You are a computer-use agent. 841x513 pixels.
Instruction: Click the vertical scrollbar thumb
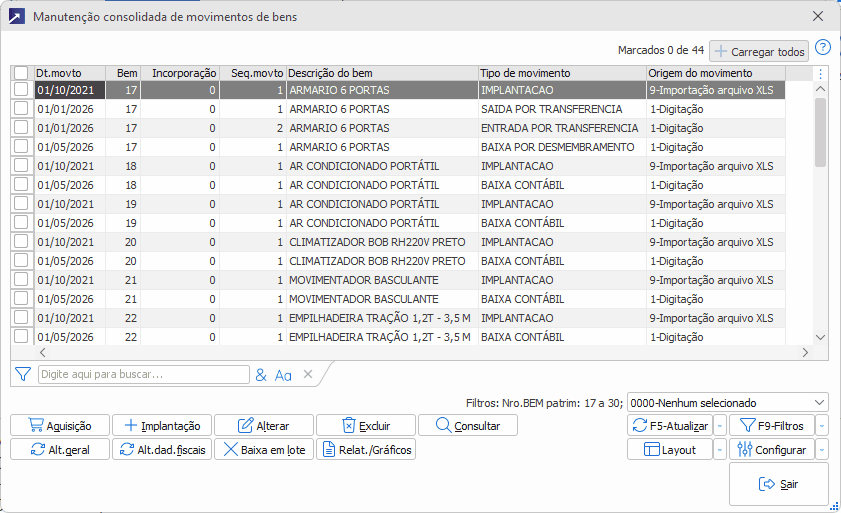tap(820, 133)
